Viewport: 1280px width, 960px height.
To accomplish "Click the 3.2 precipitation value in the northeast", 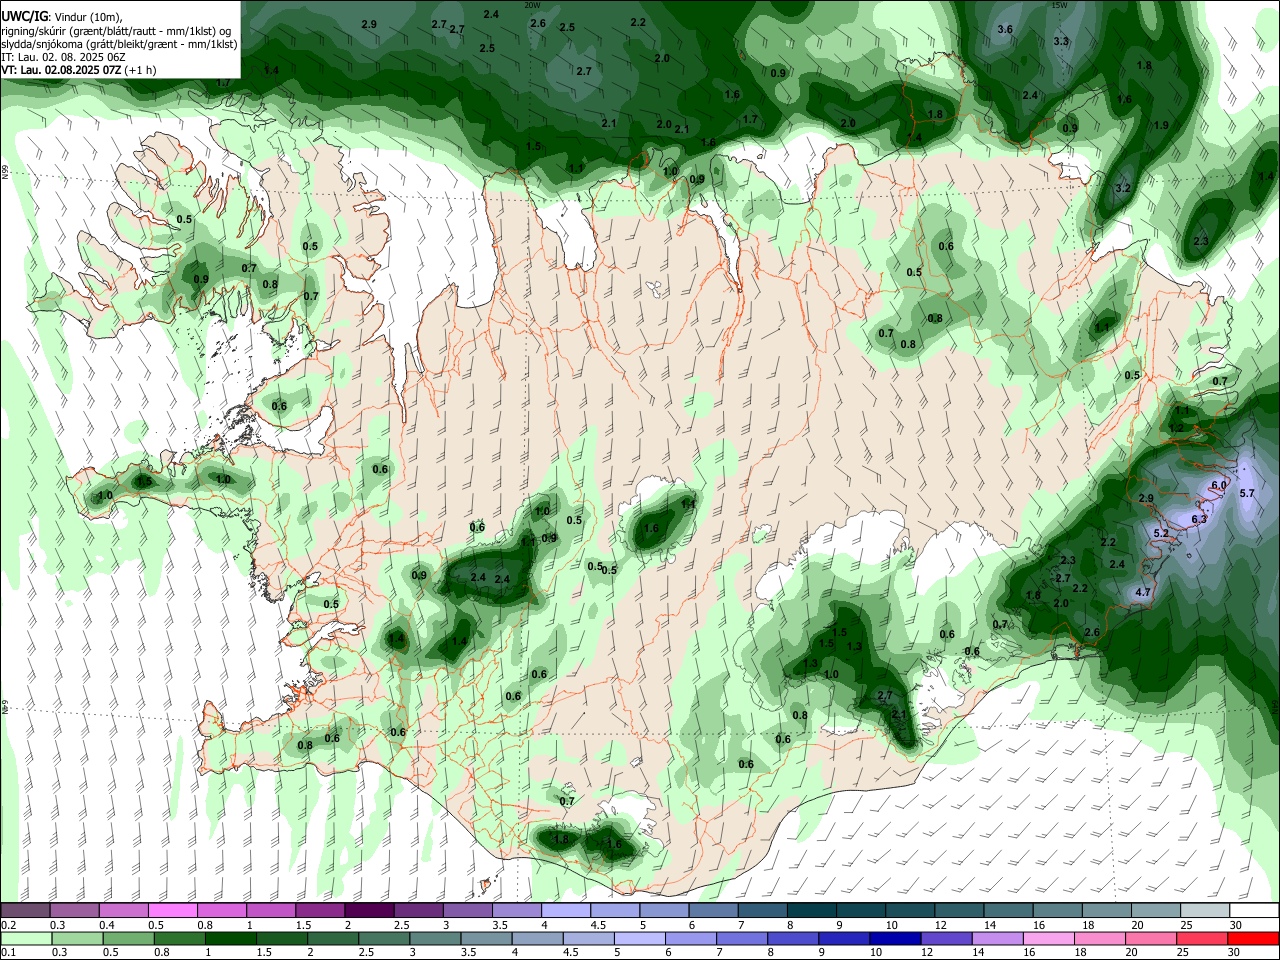I will 1123,189.
